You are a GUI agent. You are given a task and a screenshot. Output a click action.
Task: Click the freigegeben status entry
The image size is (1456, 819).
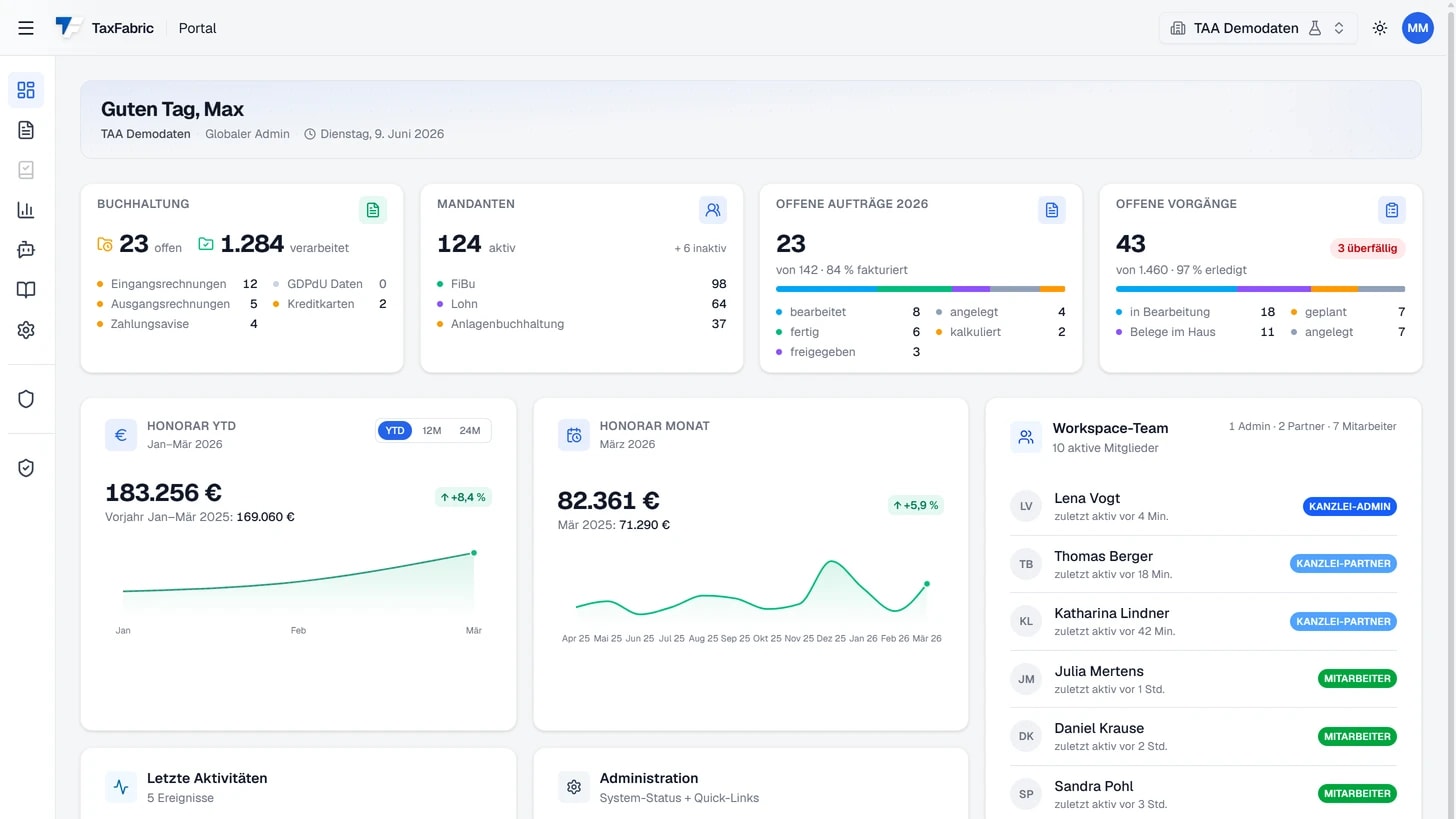848,352
